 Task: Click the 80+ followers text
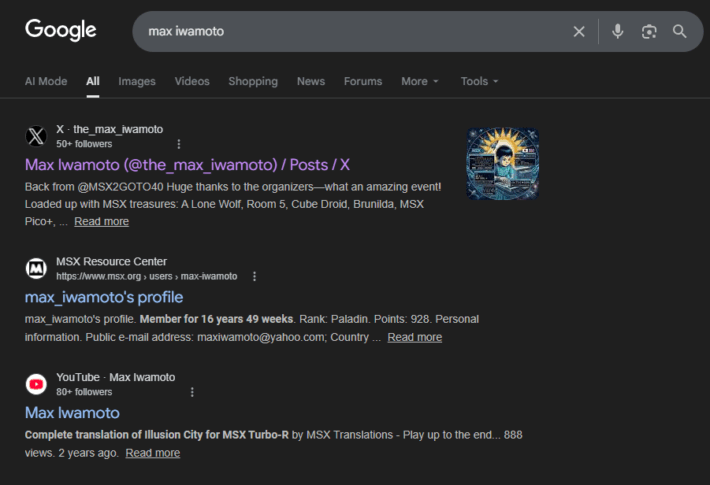[84, 392]
